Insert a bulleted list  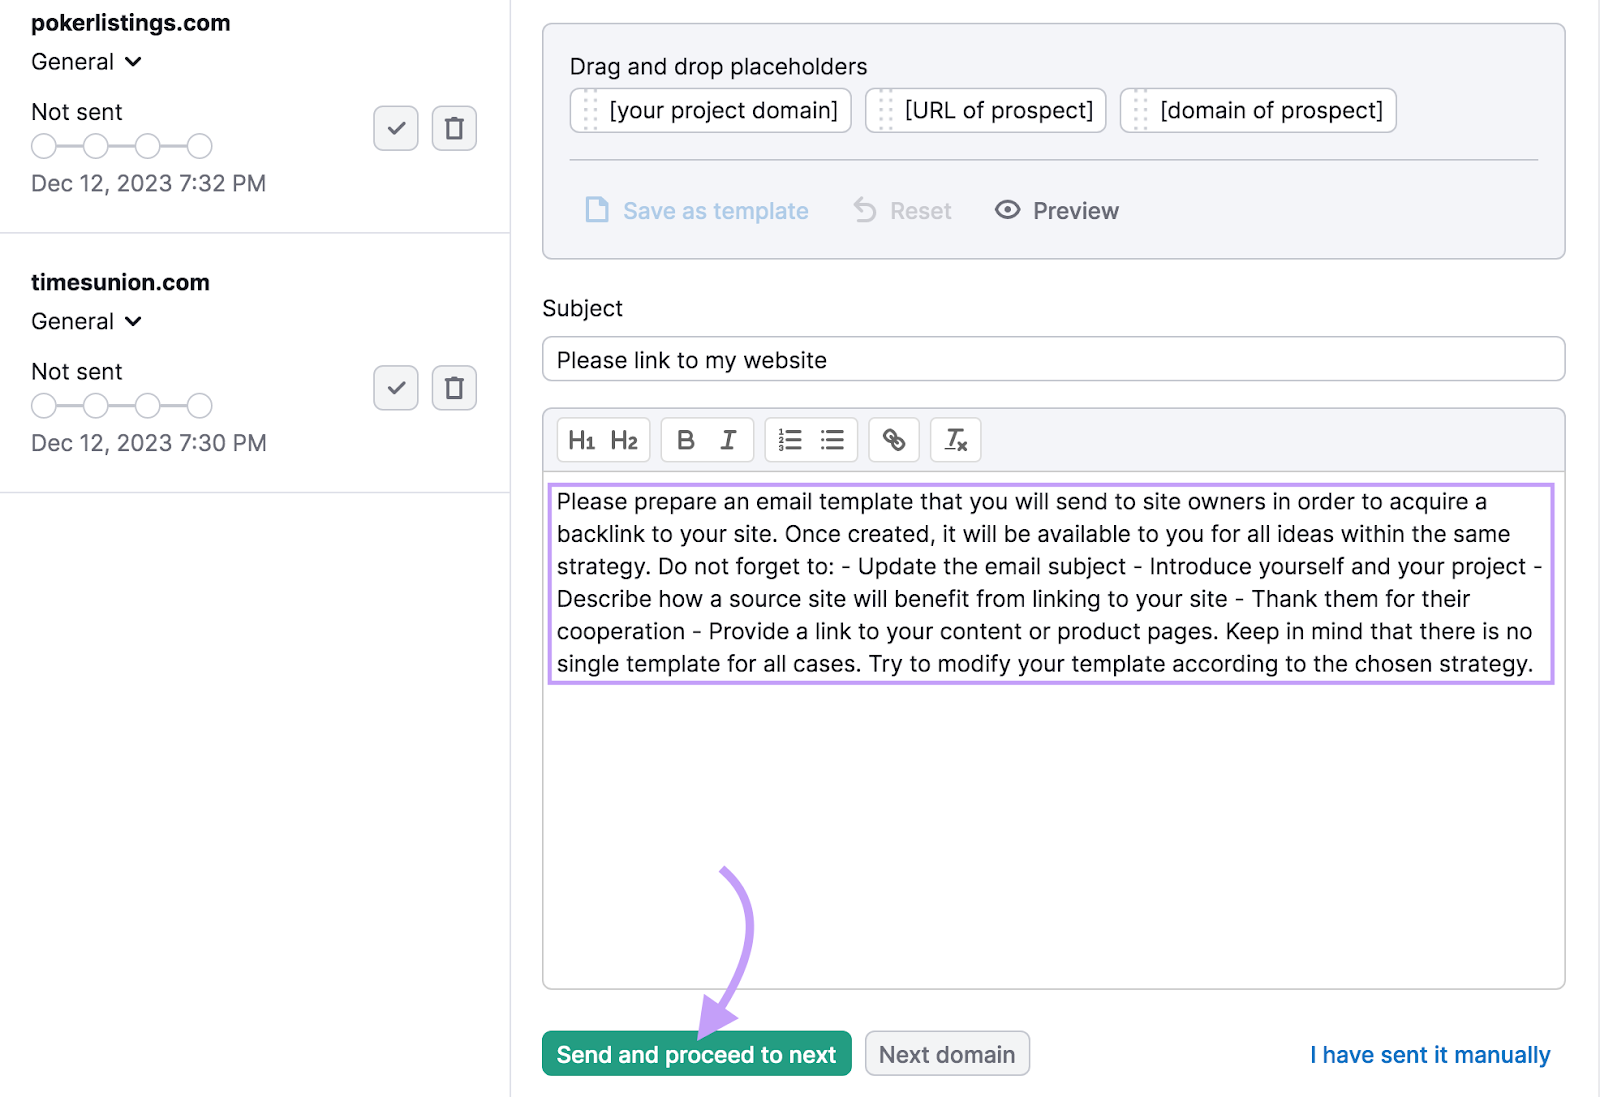pos(832,440)
